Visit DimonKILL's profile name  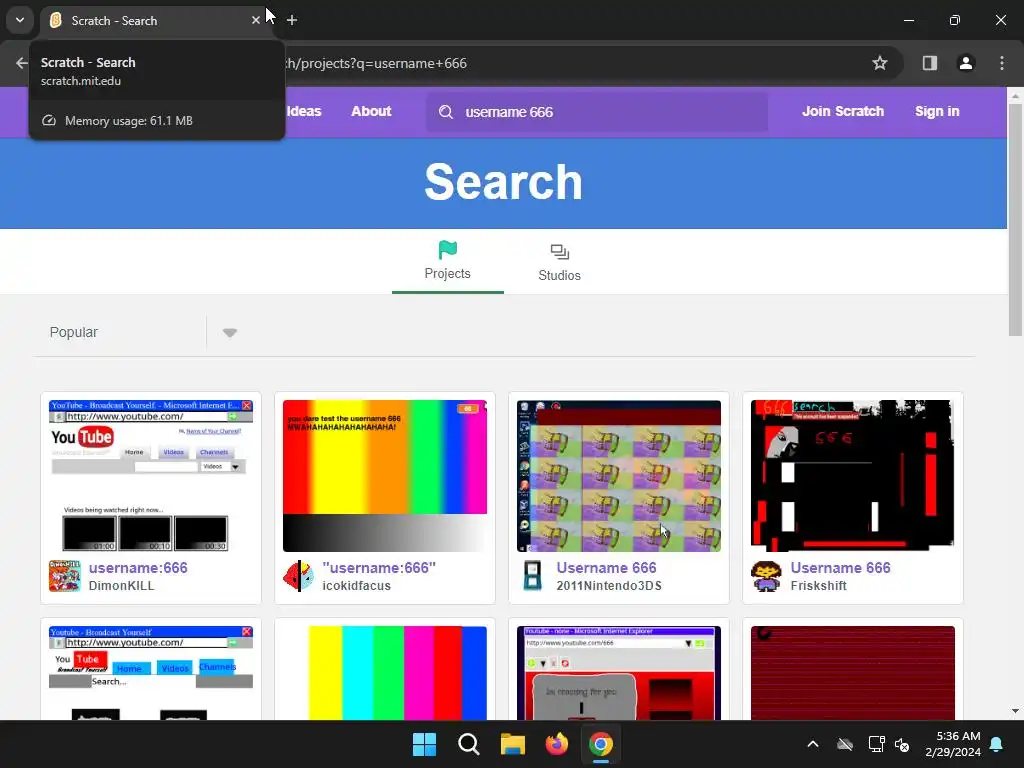pyautogui.click(x=121, y=586)
